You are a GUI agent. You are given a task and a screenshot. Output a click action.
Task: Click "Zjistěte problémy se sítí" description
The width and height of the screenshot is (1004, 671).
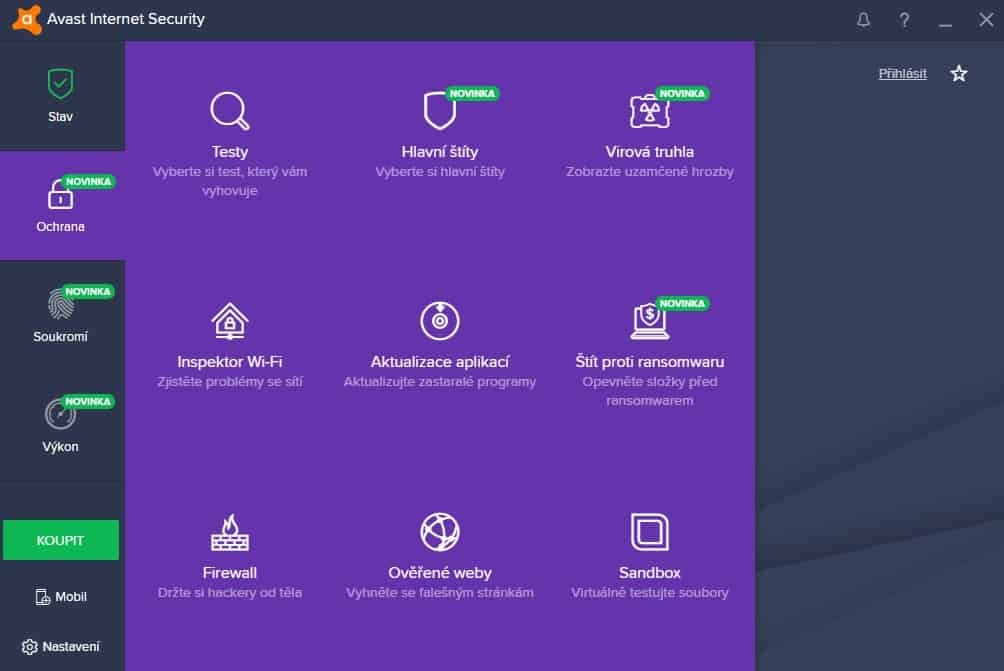[x=230, y=382]
